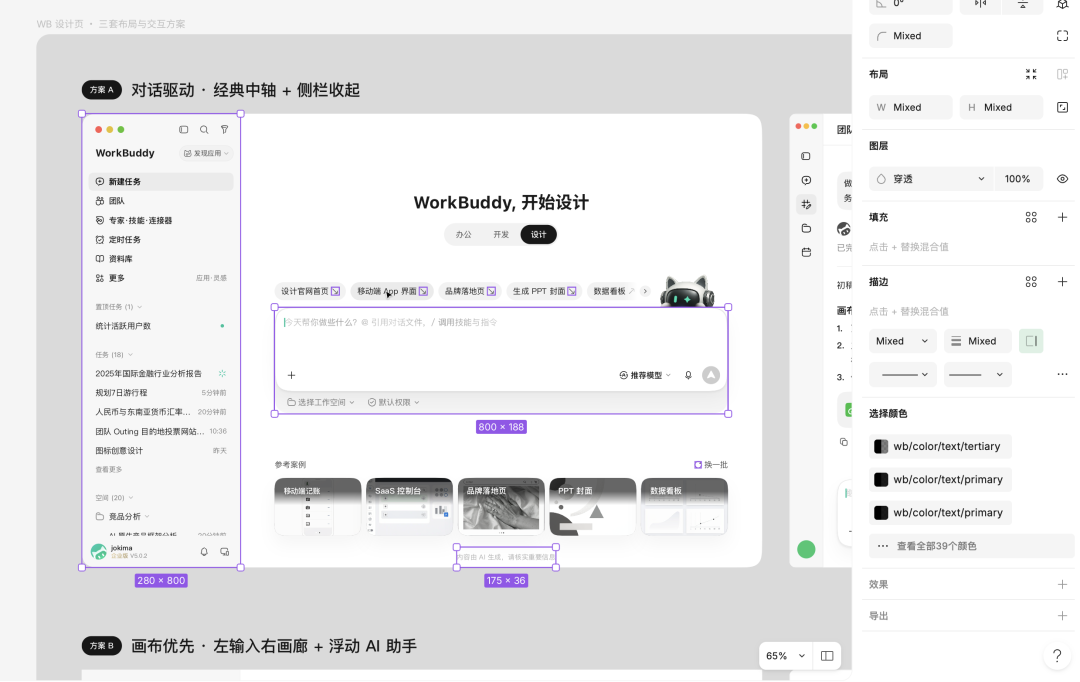
Task: Open the 65% zoom dropdown
Action: tap(785, 657)
